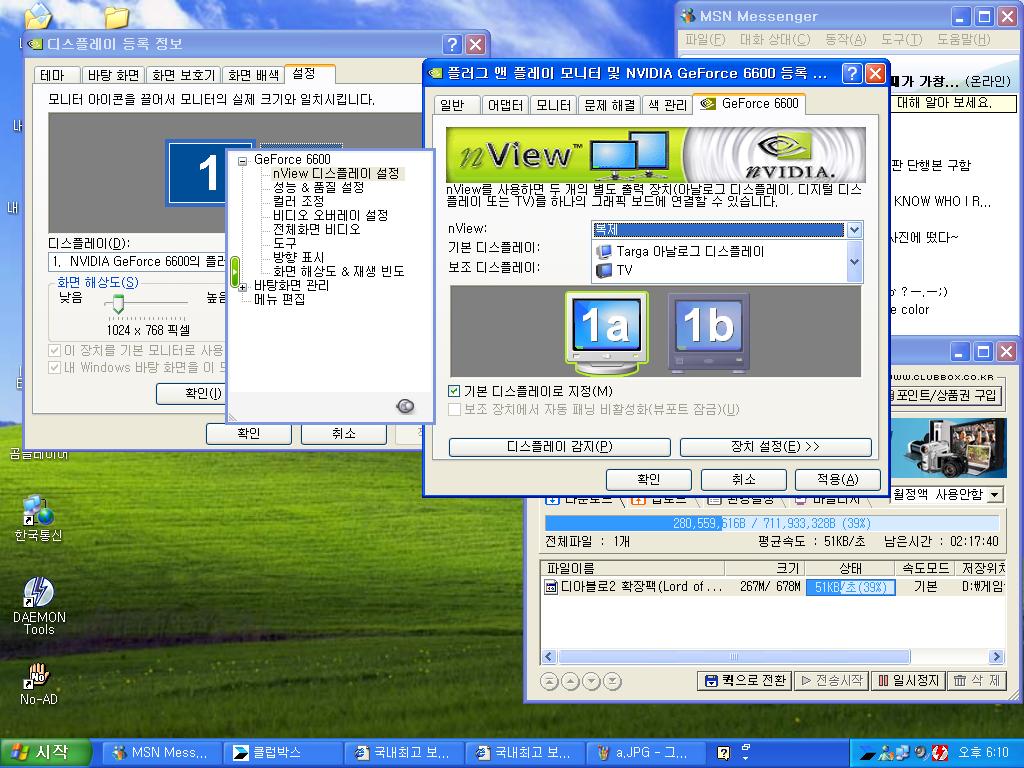The width and height of the screenshot is (1024, 768).
Task: Switch to the 어댑터 tab
Action: click(x=505, y=104)
